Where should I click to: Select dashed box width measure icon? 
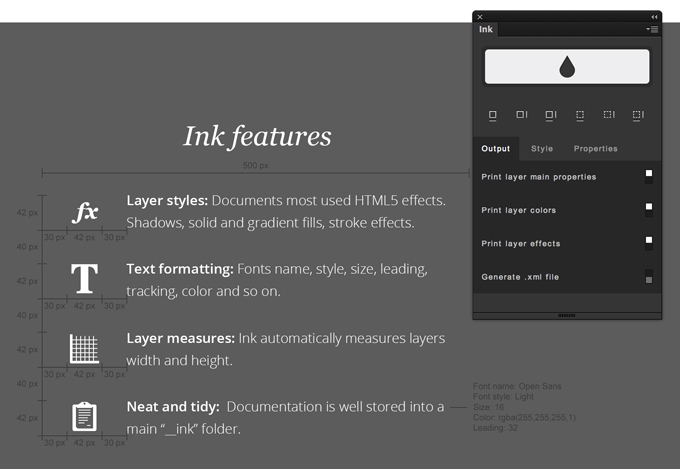pos(580,115)
